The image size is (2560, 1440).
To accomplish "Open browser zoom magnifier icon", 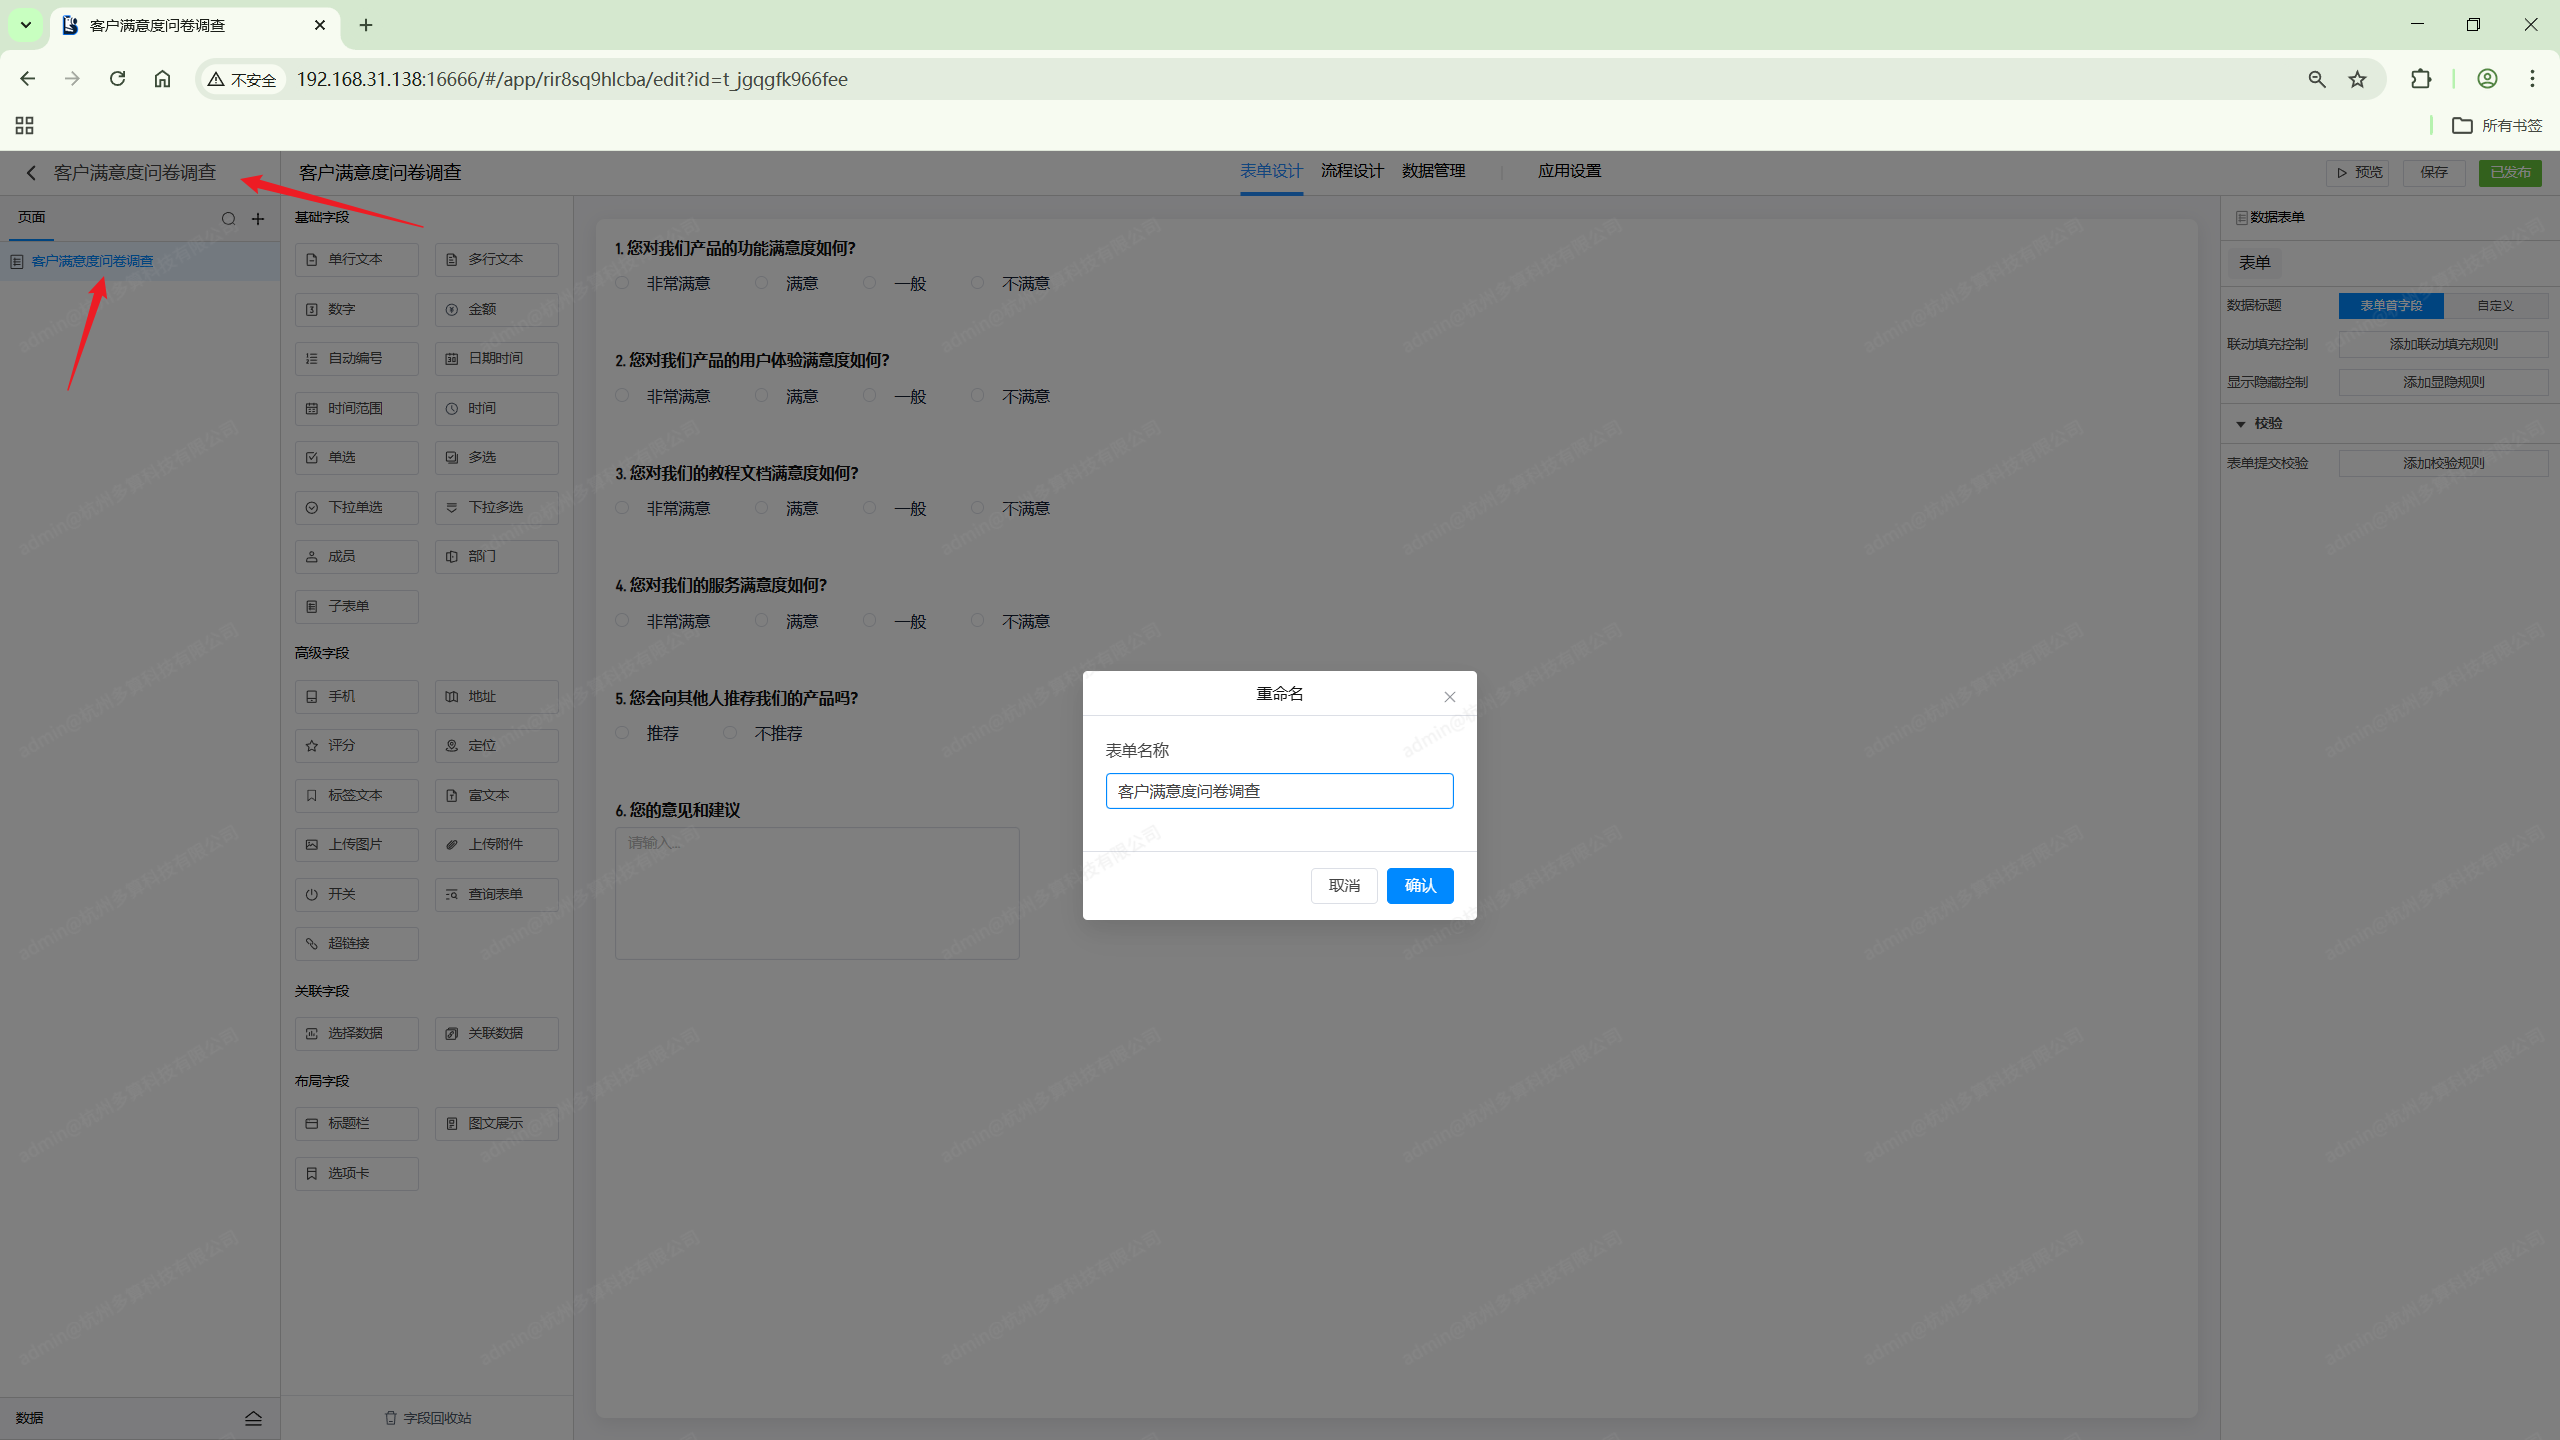I will pos(2316,79).
